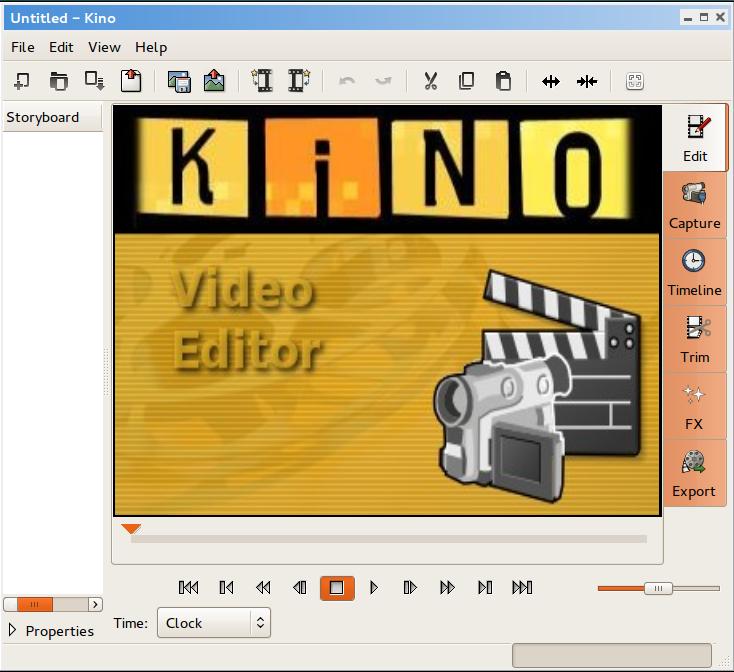Screen dimensions: 734x672
Task: Click the Undo arrow icon
Action: click(347, 81)
